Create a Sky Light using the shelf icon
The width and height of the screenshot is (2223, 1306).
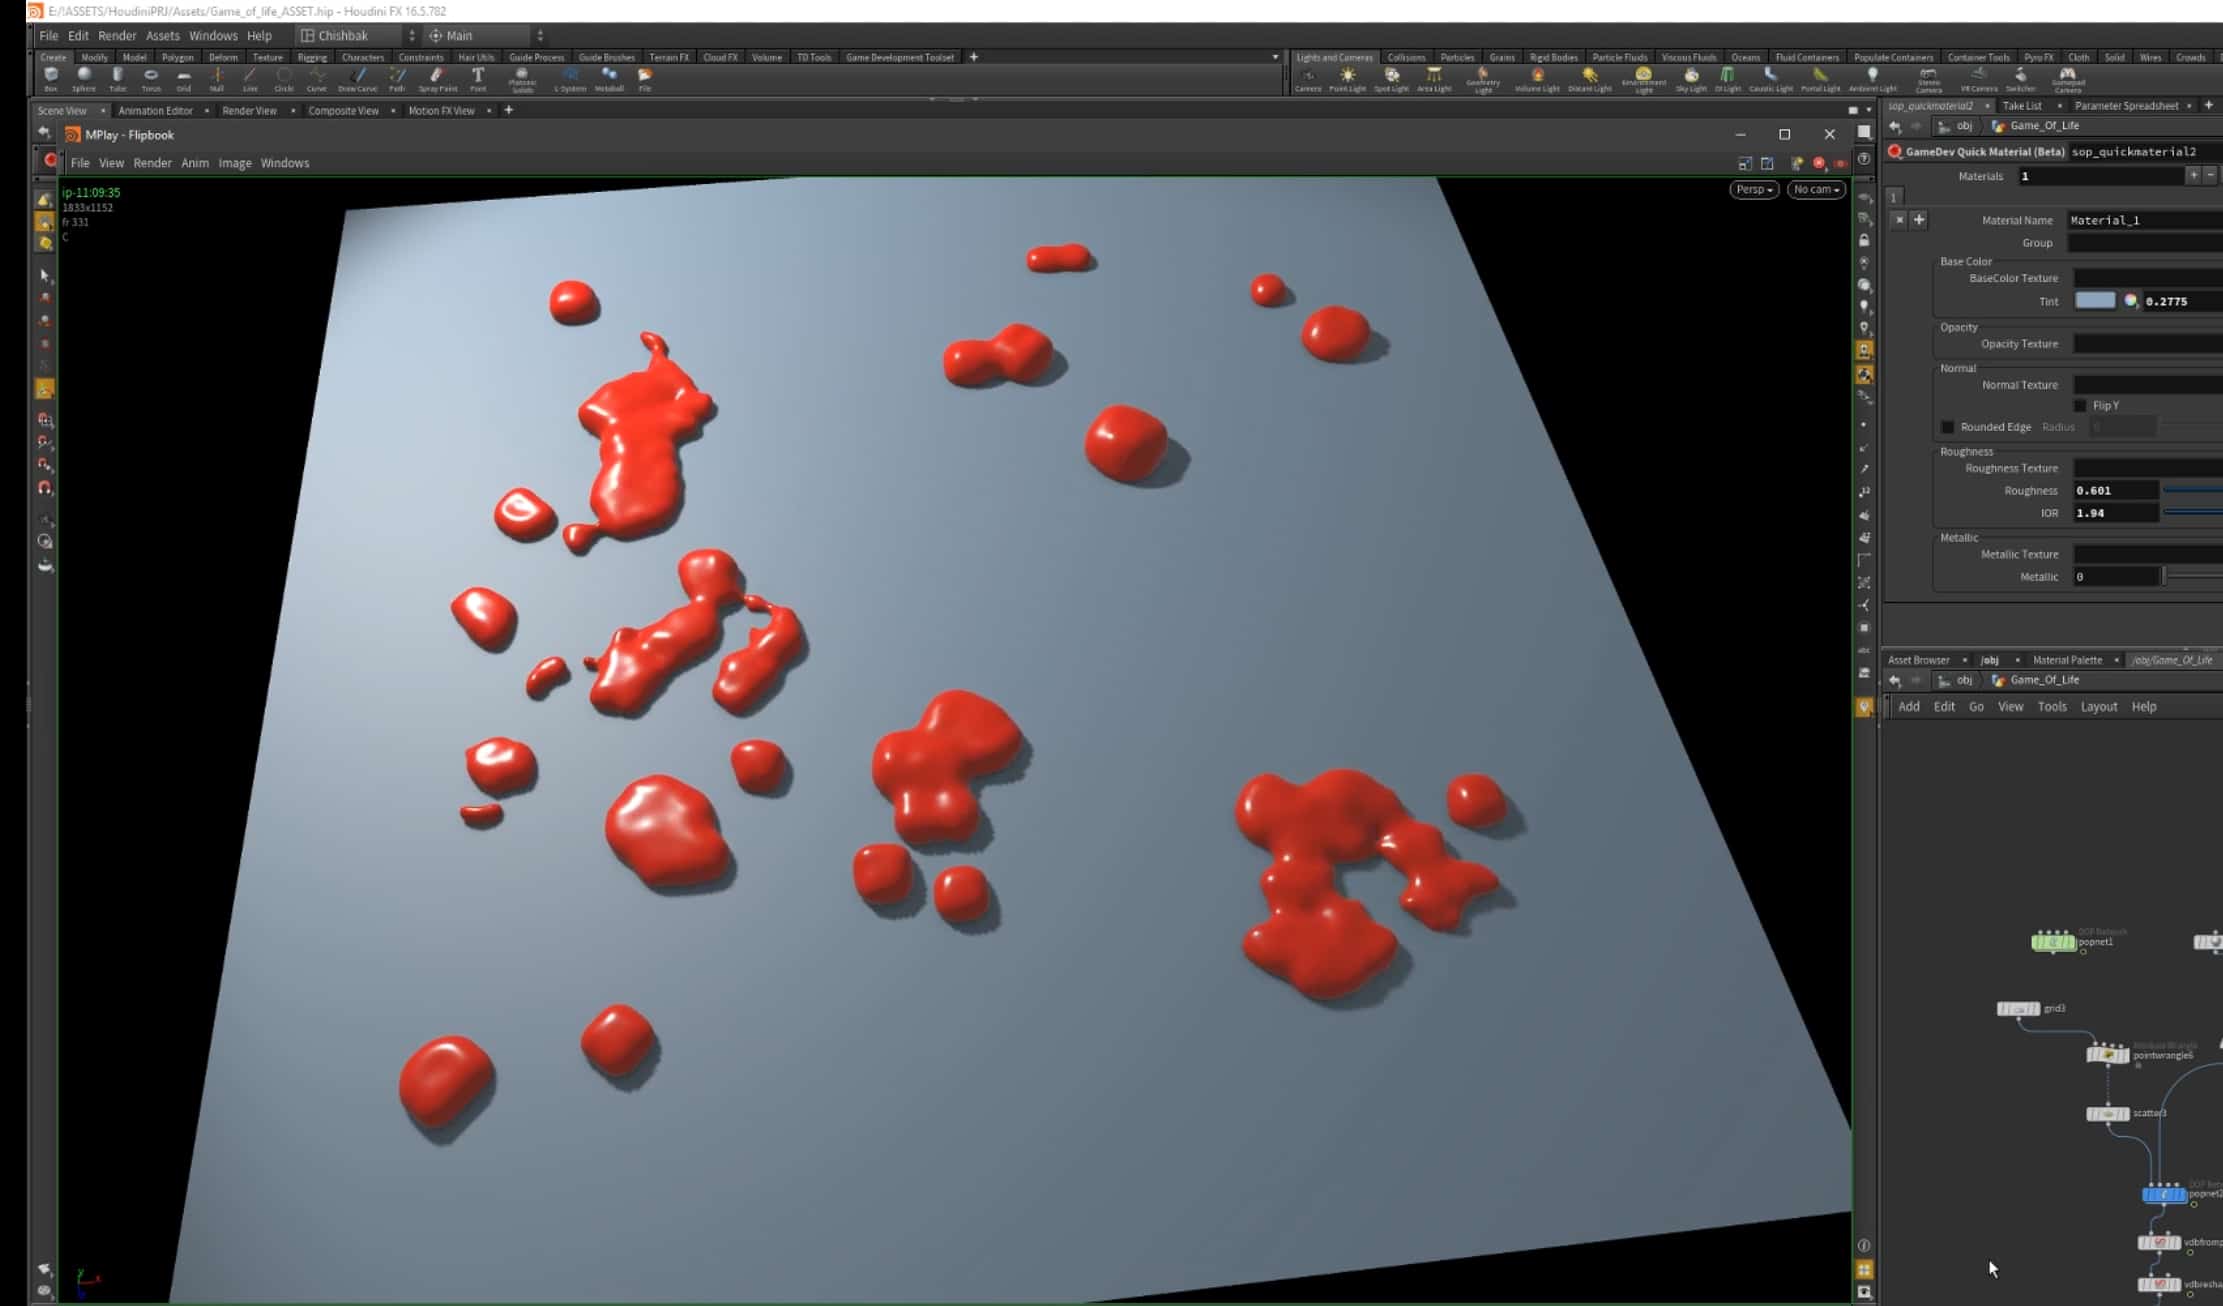pyautogui.click(x=1691, y=76)
